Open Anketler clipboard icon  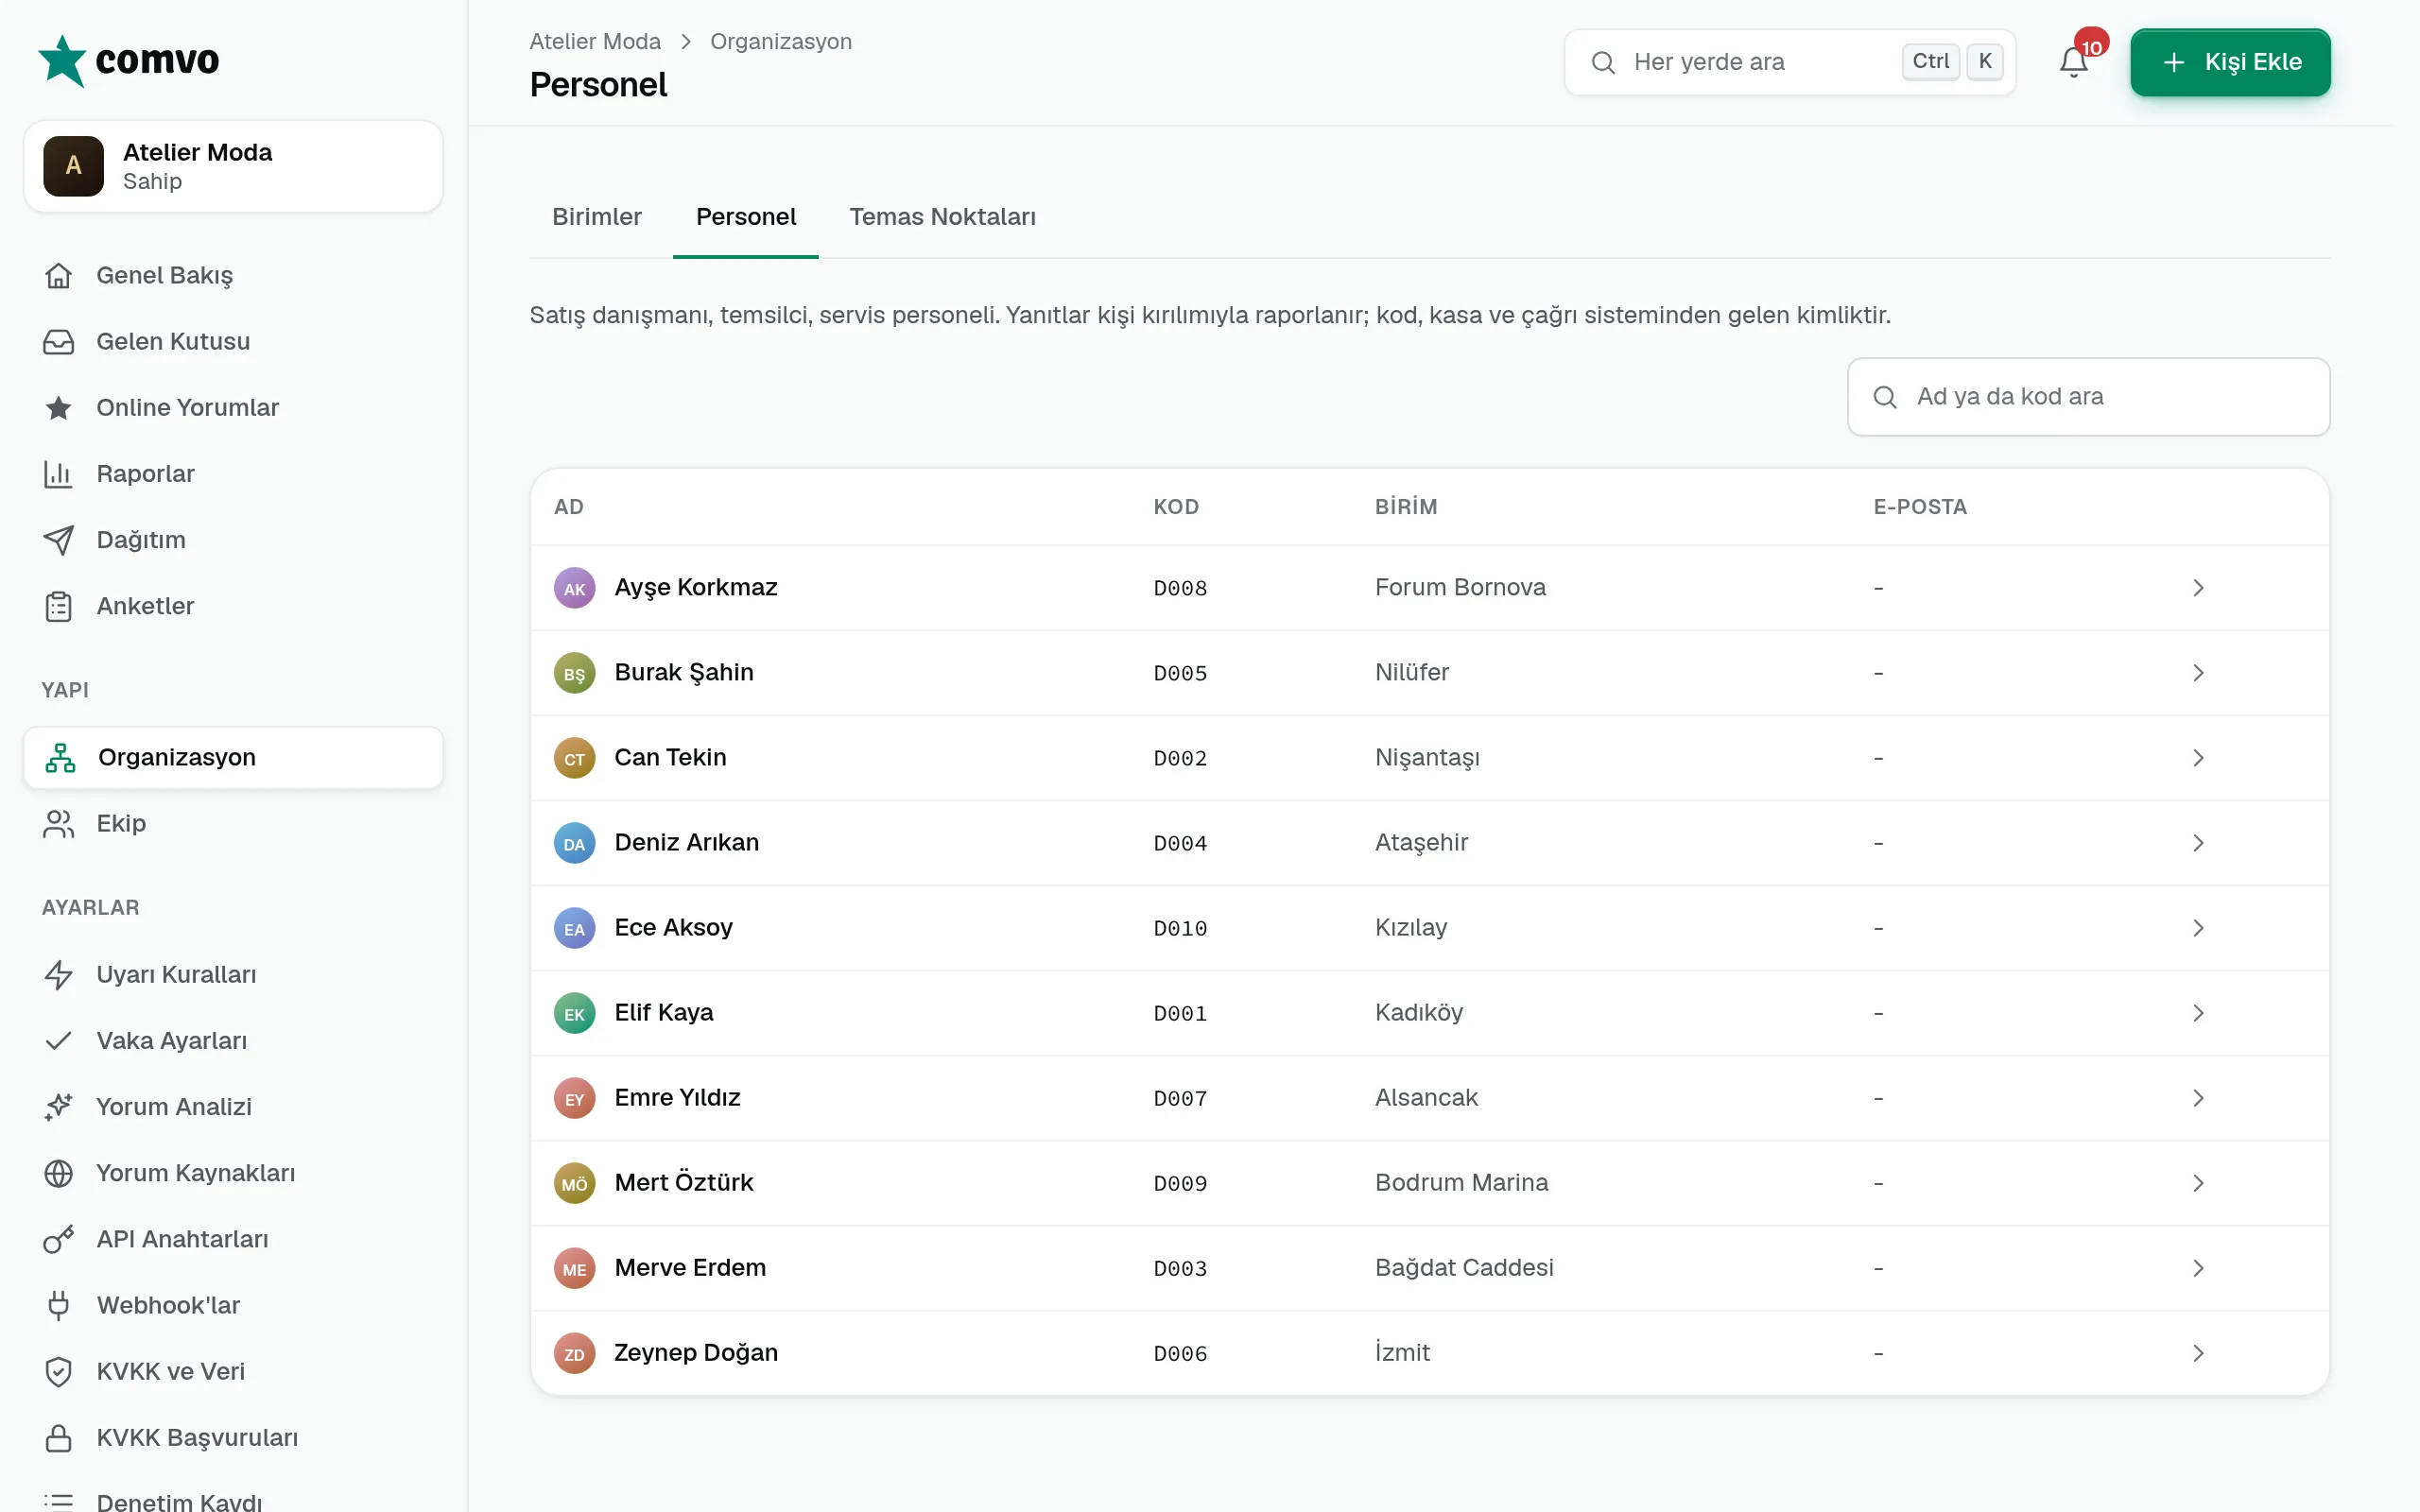click(x=59, y=606)
